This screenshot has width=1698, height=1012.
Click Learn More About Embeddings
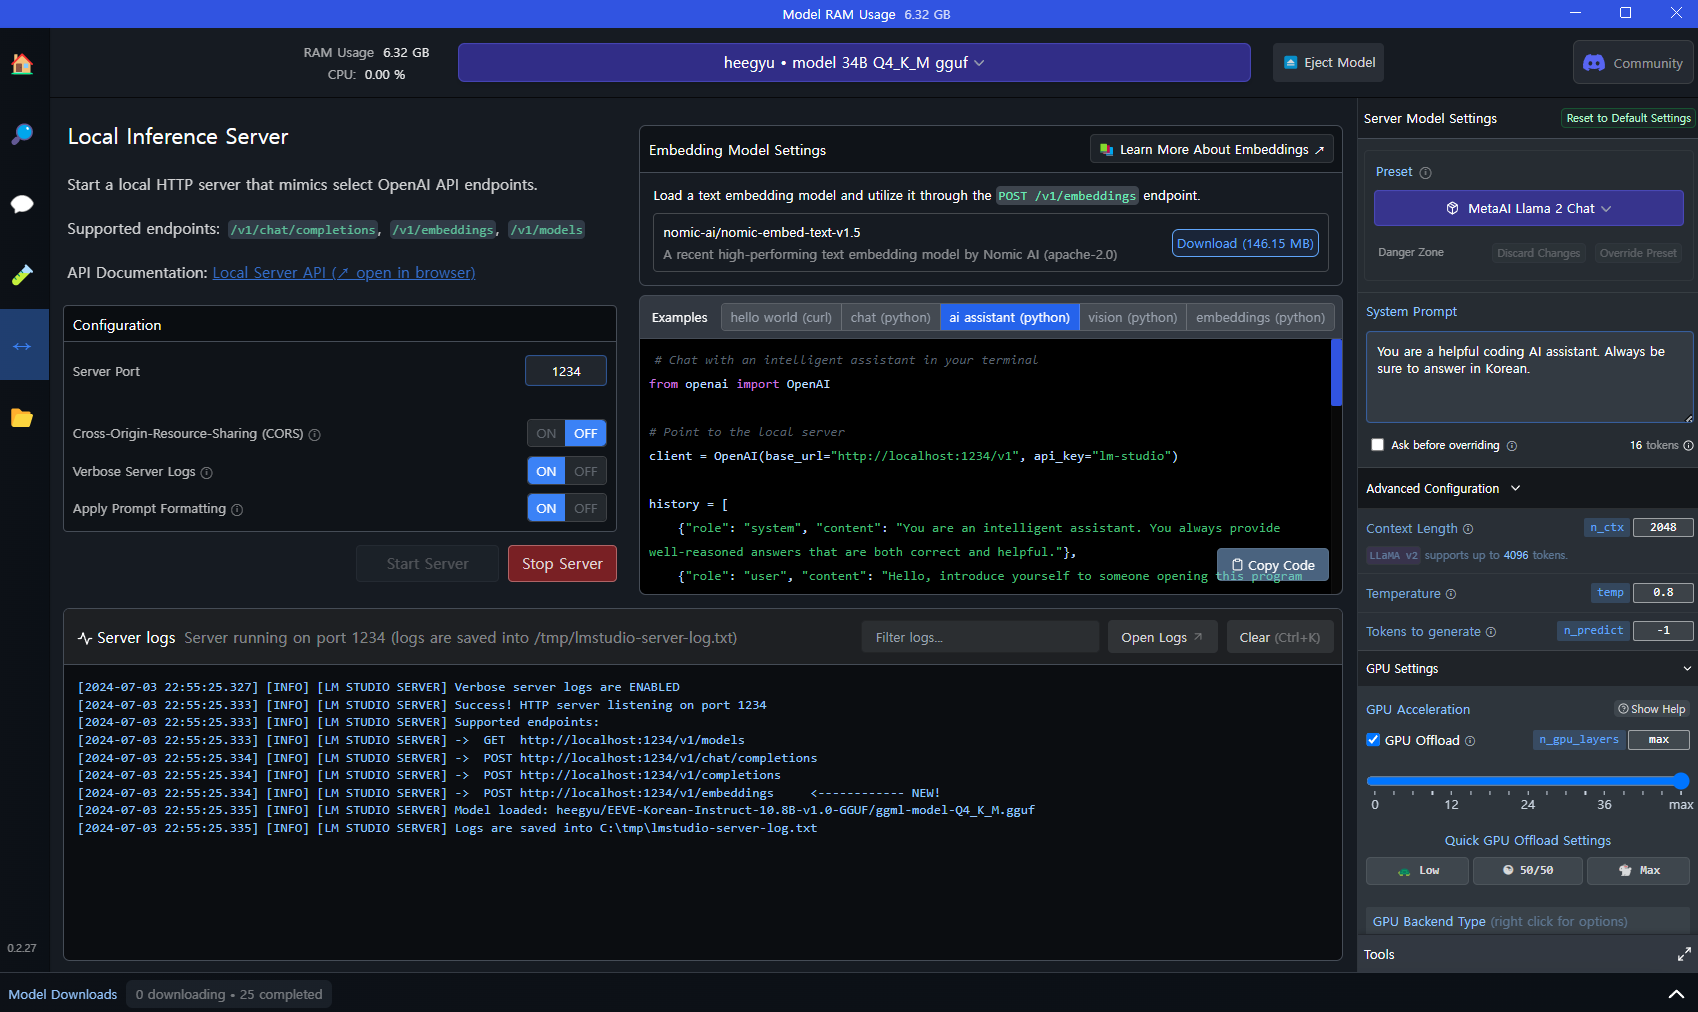click(x=1211, y=149)
